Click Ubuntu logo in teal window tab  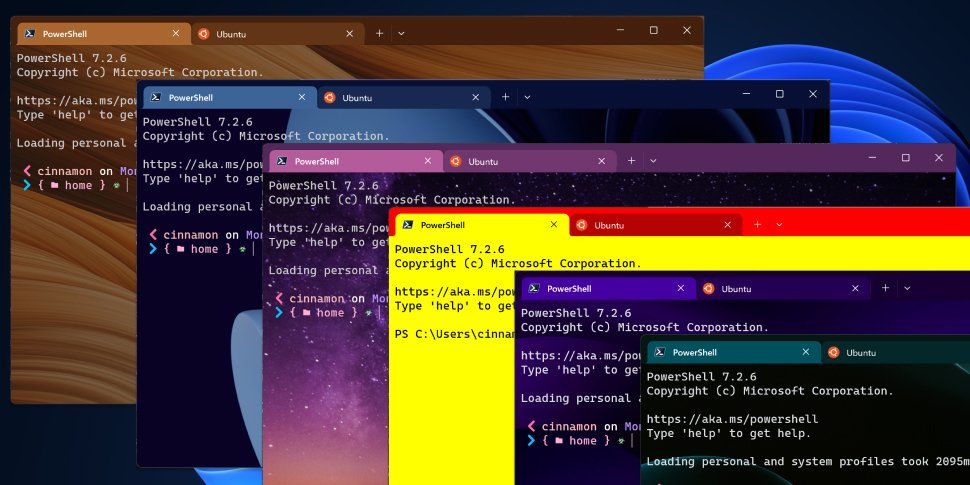tap(834, 353)
